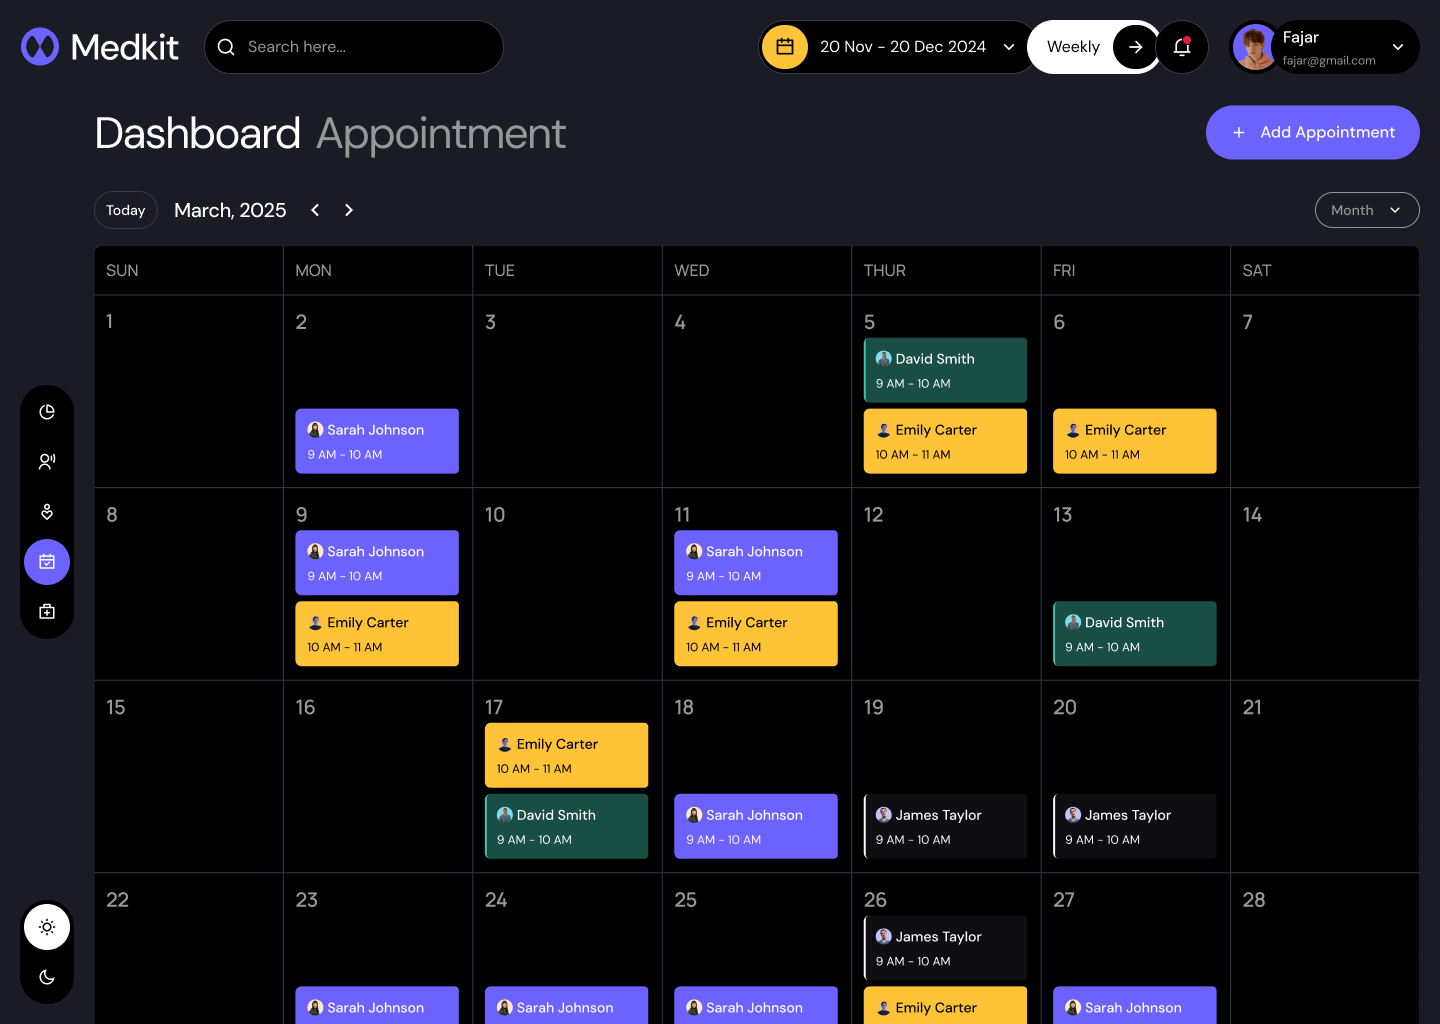
Task: Open the medical kit icon in sidebar
Action: pos(47,611)
